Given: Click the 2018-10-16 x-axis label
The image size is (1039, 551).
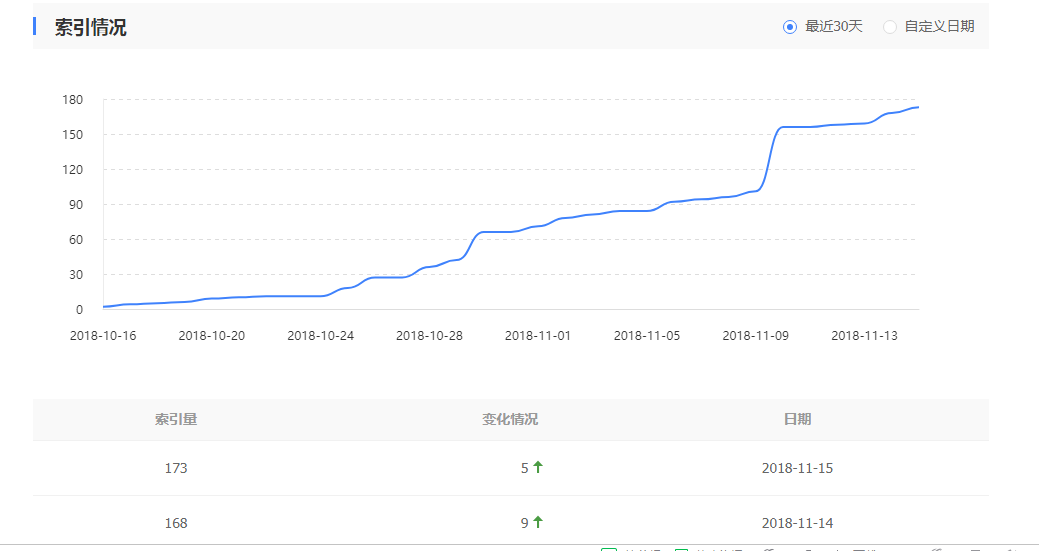Looking at the screenshot, I should click(103, 336).
